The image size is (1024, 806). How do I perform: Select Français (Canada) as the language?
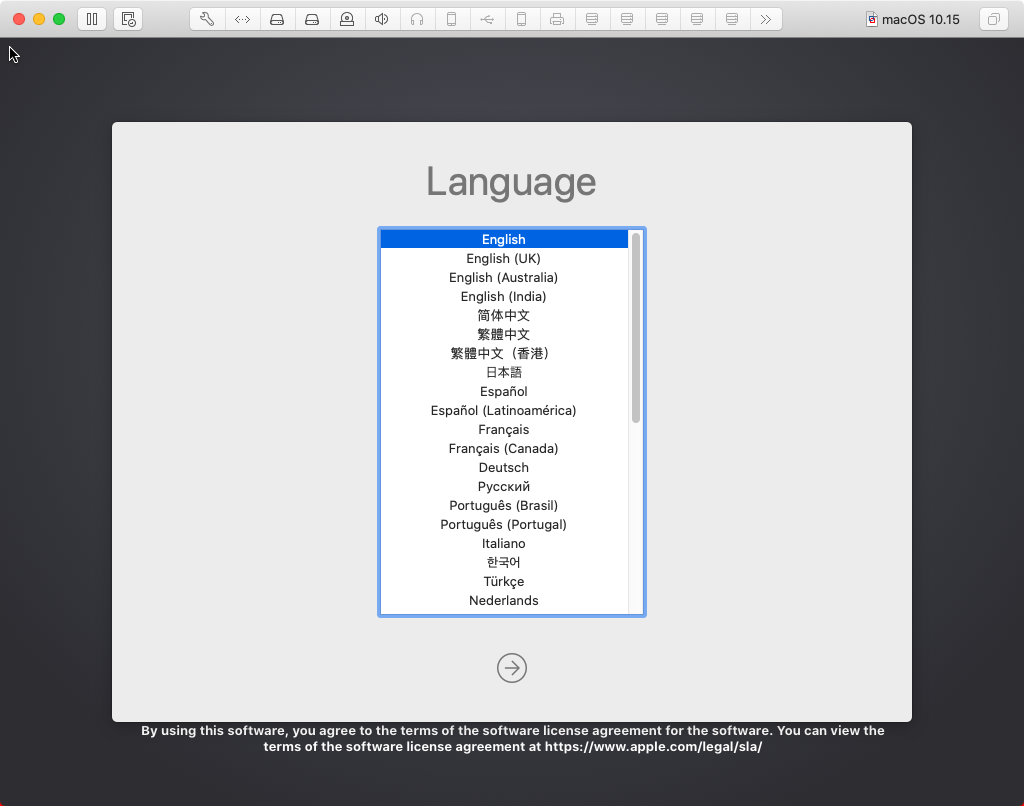(503, 448)
